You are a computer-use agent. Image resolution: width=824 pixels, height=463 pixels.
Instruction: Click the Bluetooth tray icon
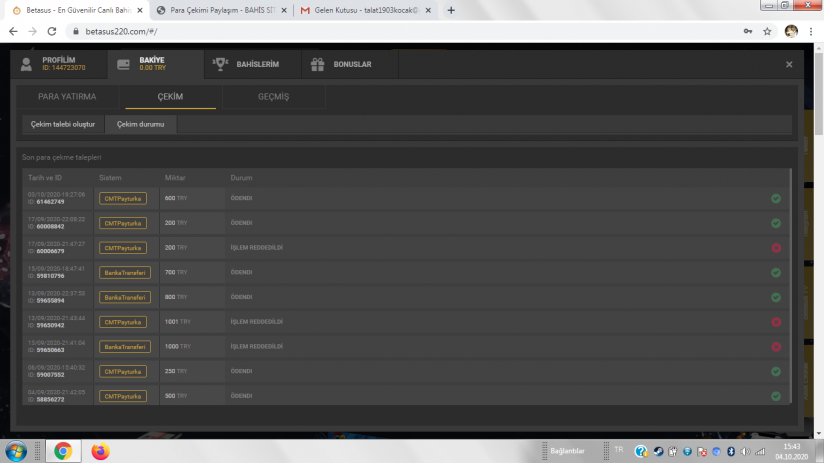(x=731, y=451)
